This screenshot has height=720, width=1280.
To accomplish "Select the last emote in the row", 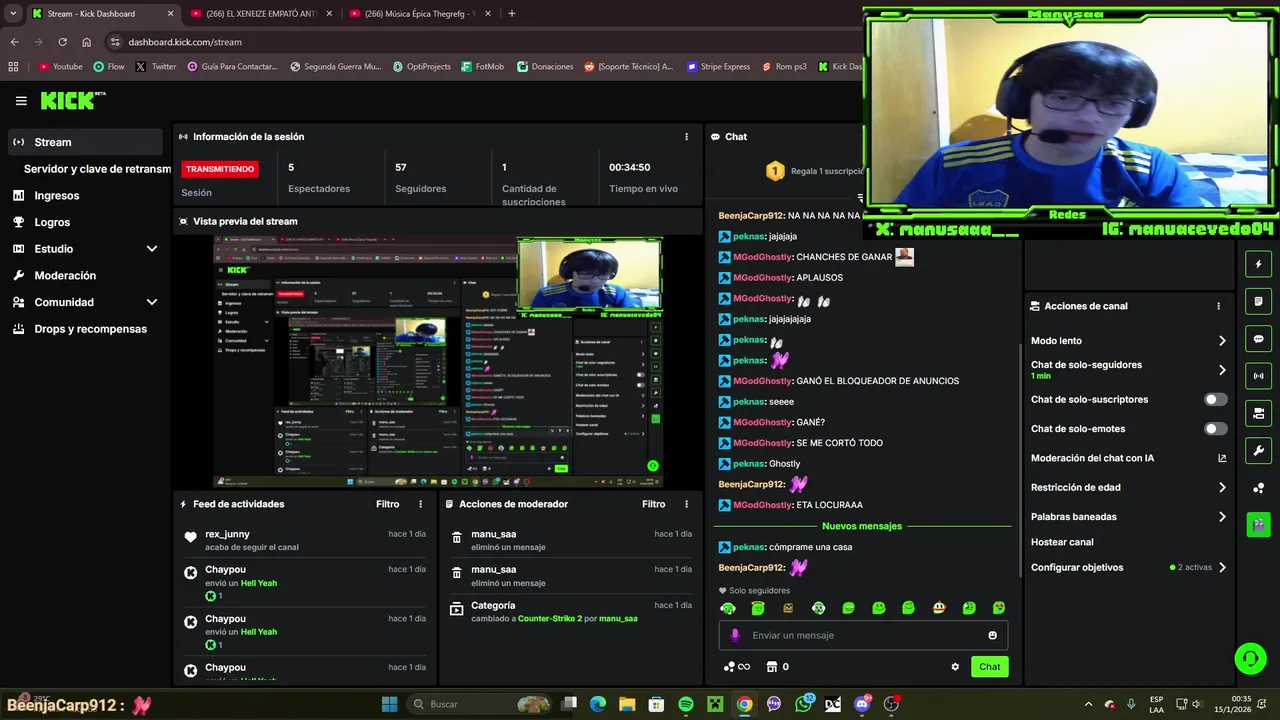I will point(998,608).
